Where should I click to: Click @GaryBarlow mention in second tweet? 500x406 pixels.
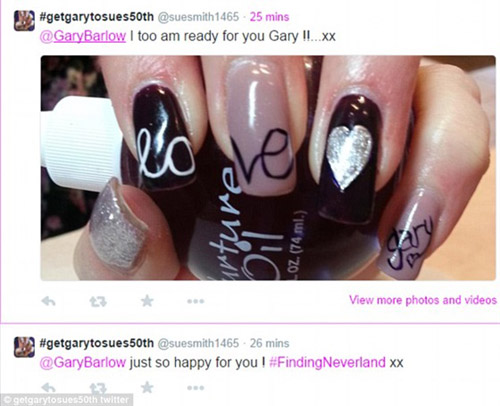point(83,362)
